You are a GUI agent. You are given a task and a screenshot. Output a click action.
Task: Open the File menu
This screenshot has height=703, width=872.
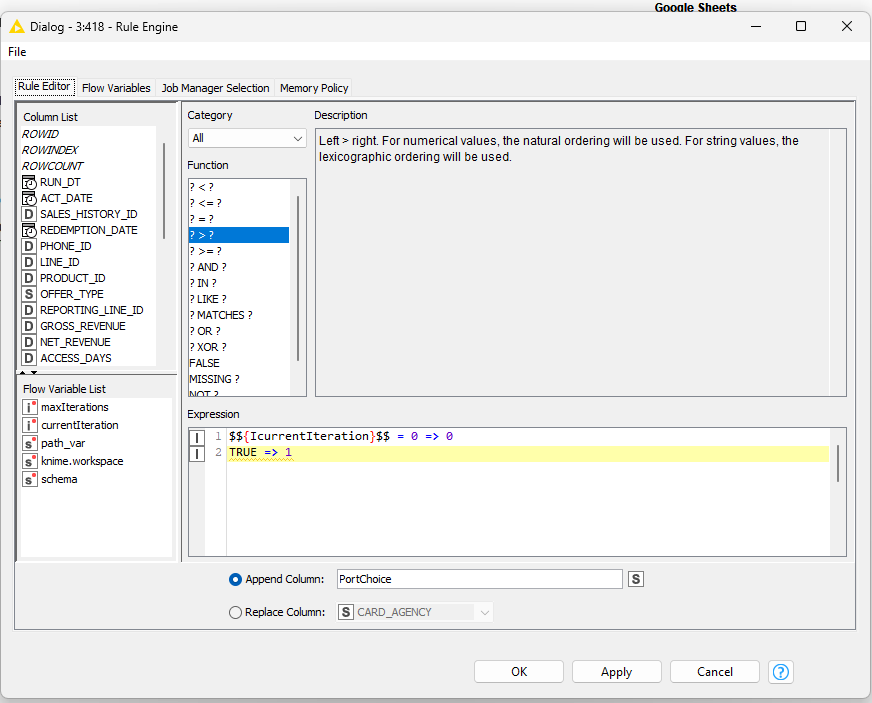(x=17, y=52)
